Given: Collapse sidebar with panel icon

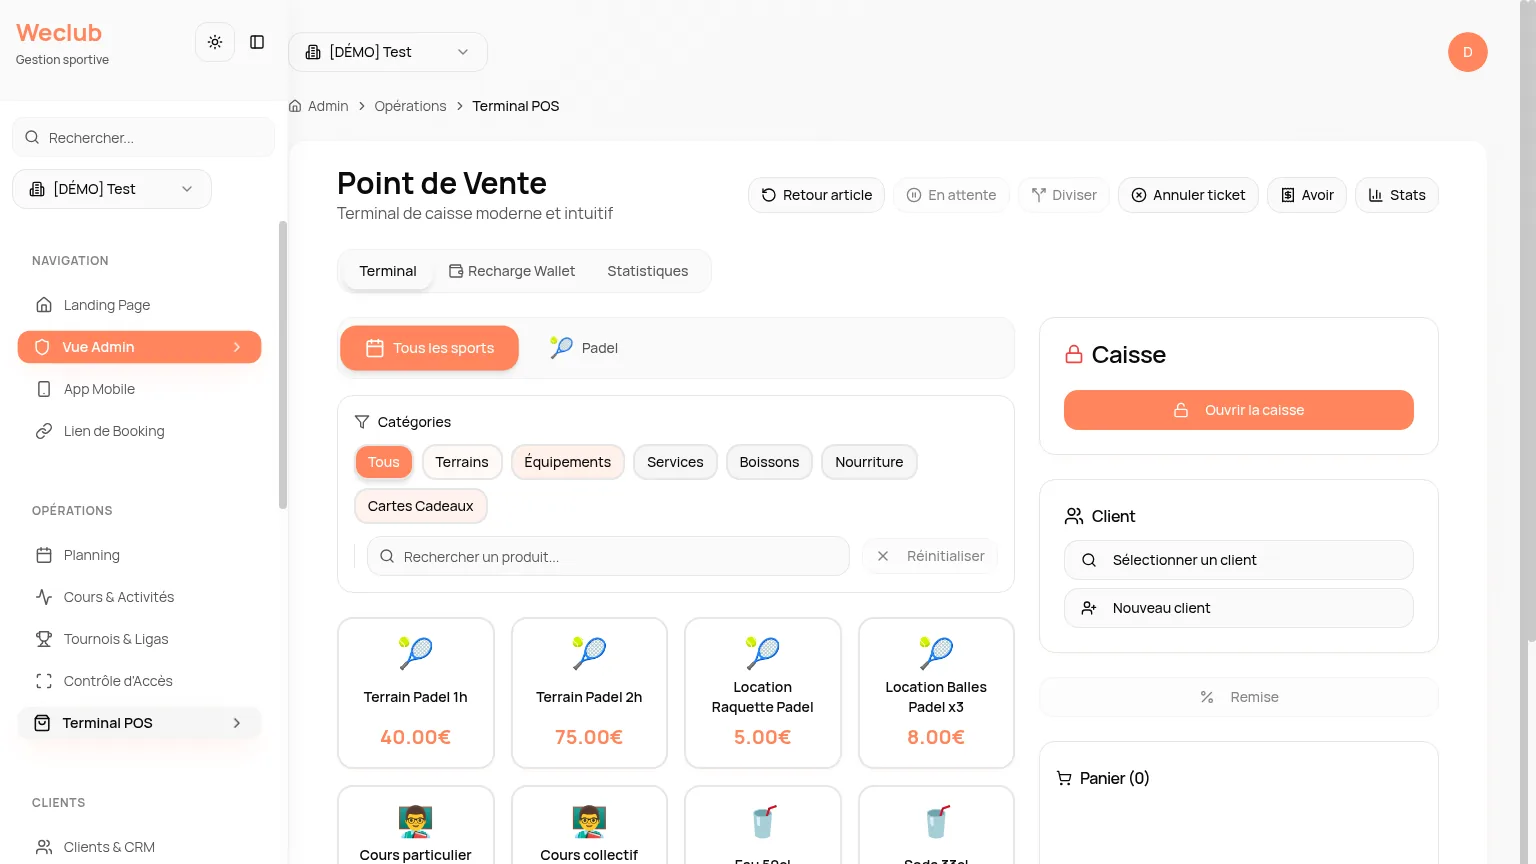Looking at the screenshot, I should pos(257,42).
